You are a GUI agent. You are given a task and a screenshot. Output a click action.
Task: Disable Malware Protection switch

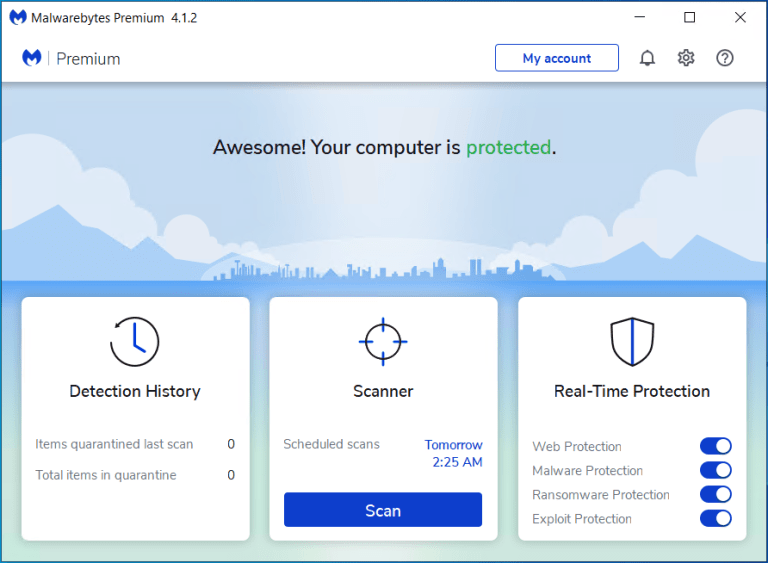pos(716,470)
